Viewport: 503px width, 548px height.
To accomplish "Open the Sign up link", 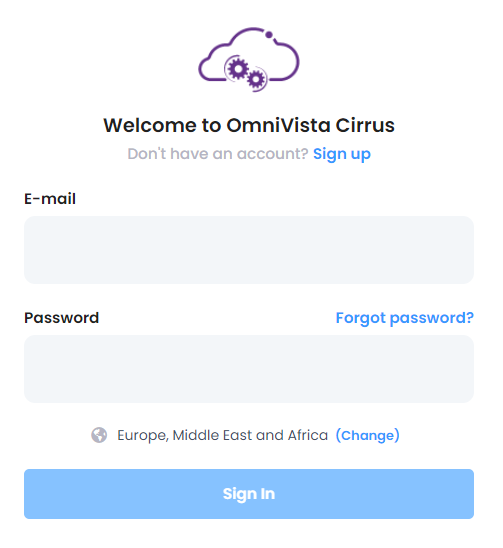I will tap(342, 154).
